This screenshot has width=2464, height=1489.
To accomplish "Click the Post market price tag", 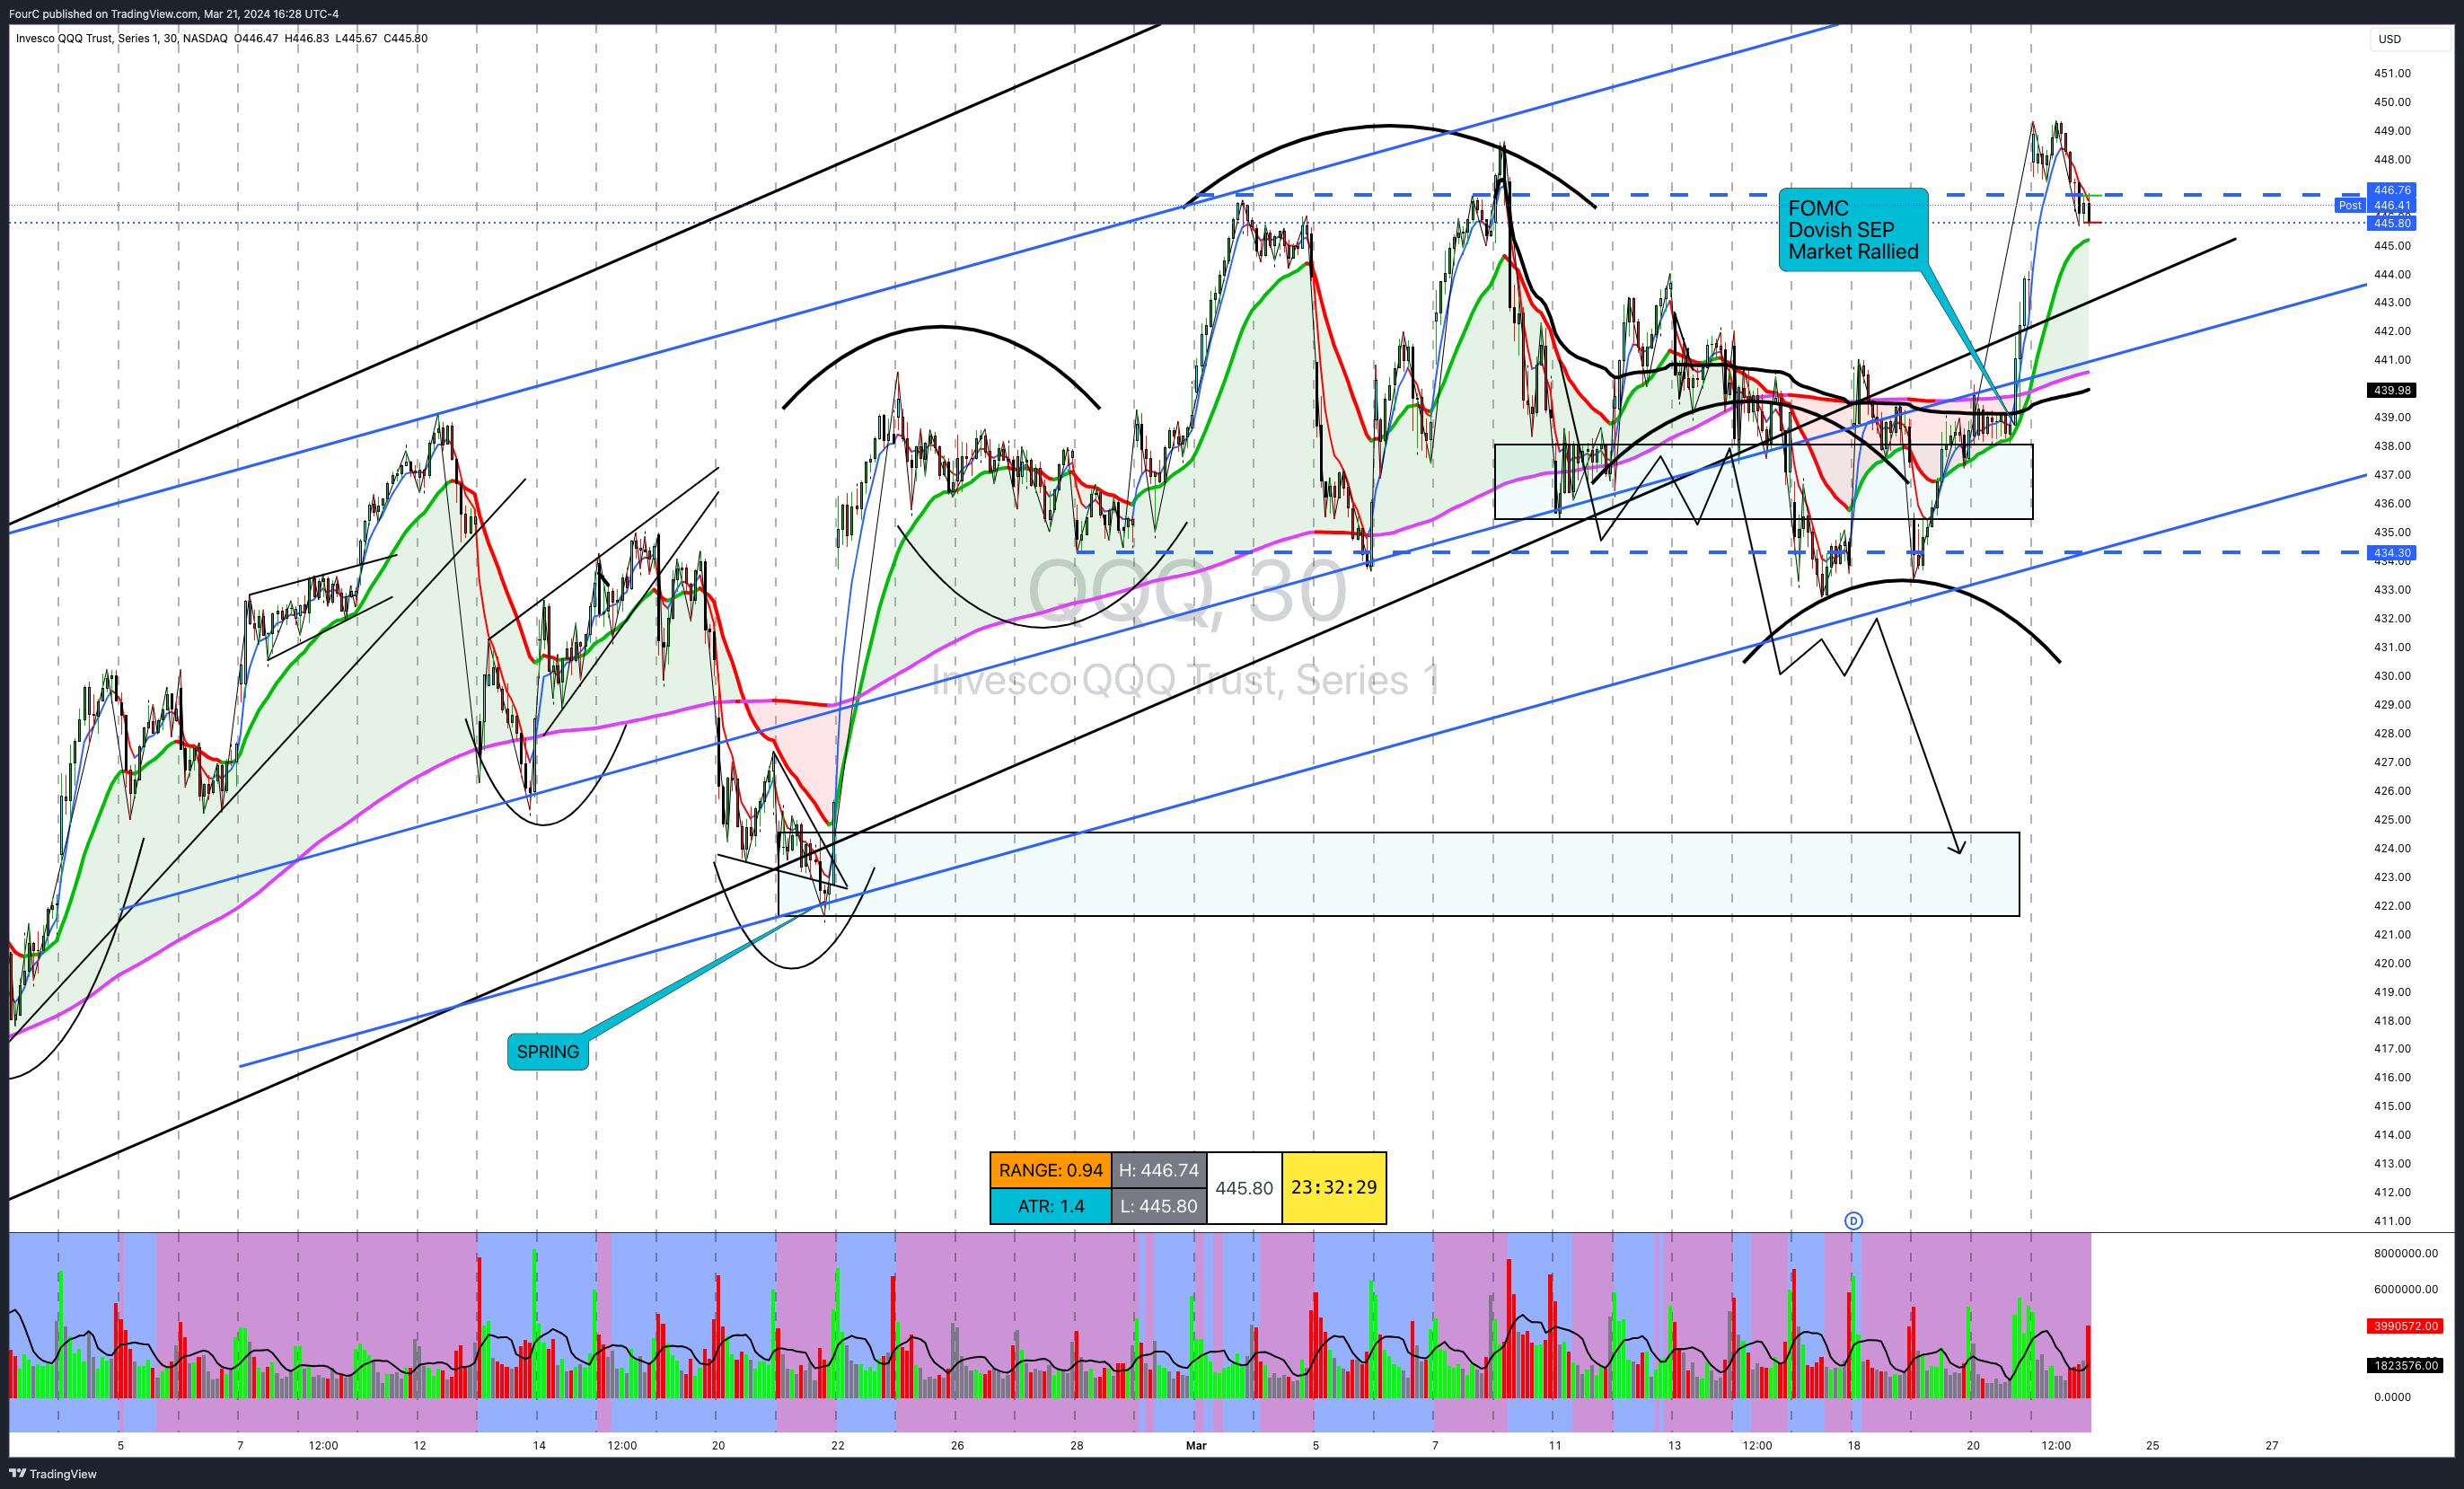I will pyautogui.click(x=2349, y=206).
